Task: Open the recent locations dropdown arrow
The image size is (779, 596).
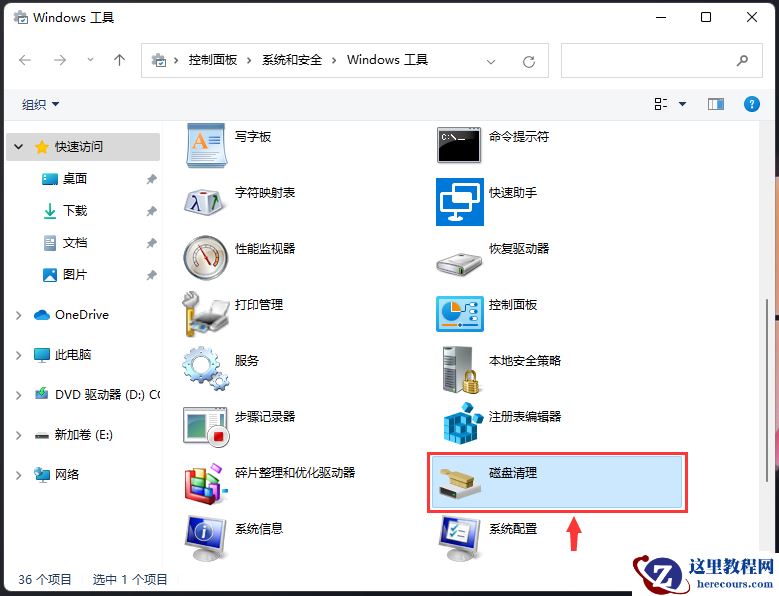Action: (90, 60)
